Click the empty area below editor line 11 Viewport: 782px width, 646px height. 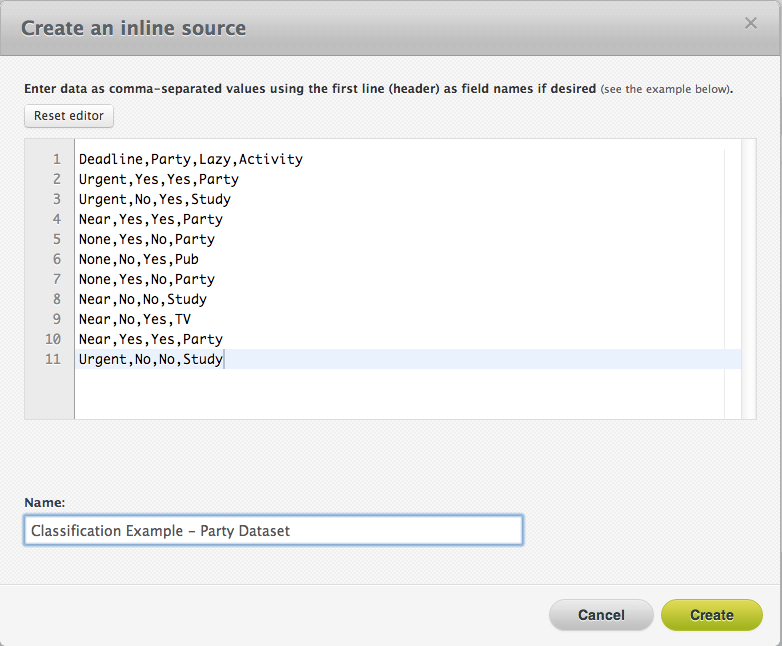pos(400,395)
